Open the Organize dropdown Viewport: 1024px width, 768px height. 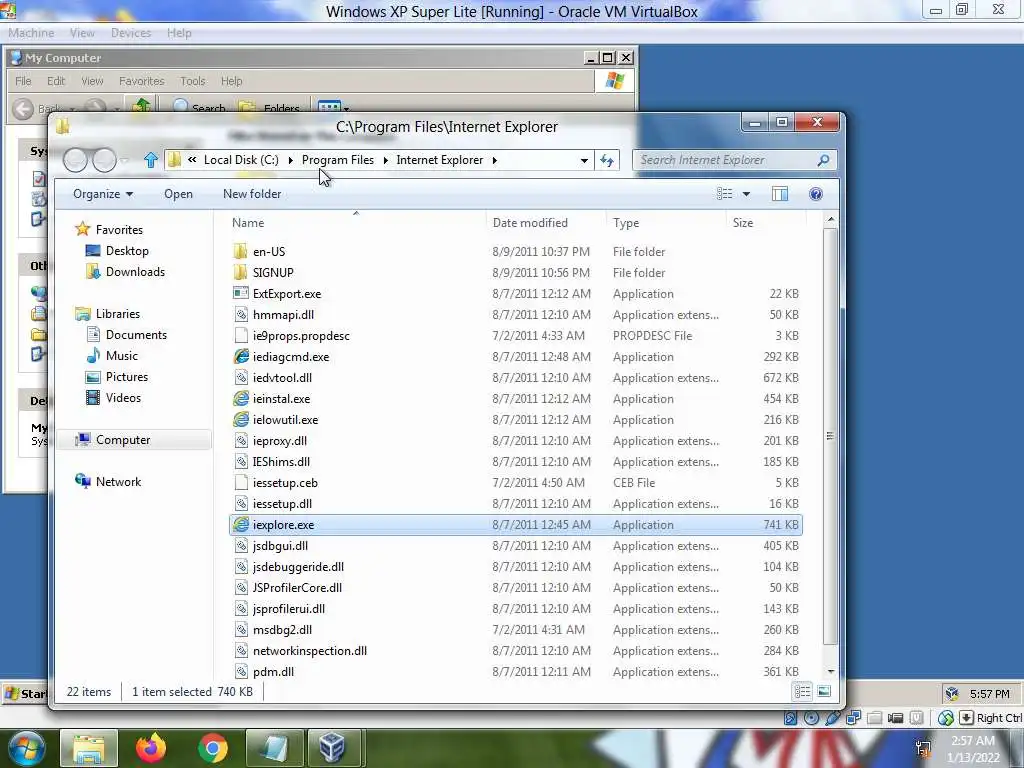coord(103,194)
